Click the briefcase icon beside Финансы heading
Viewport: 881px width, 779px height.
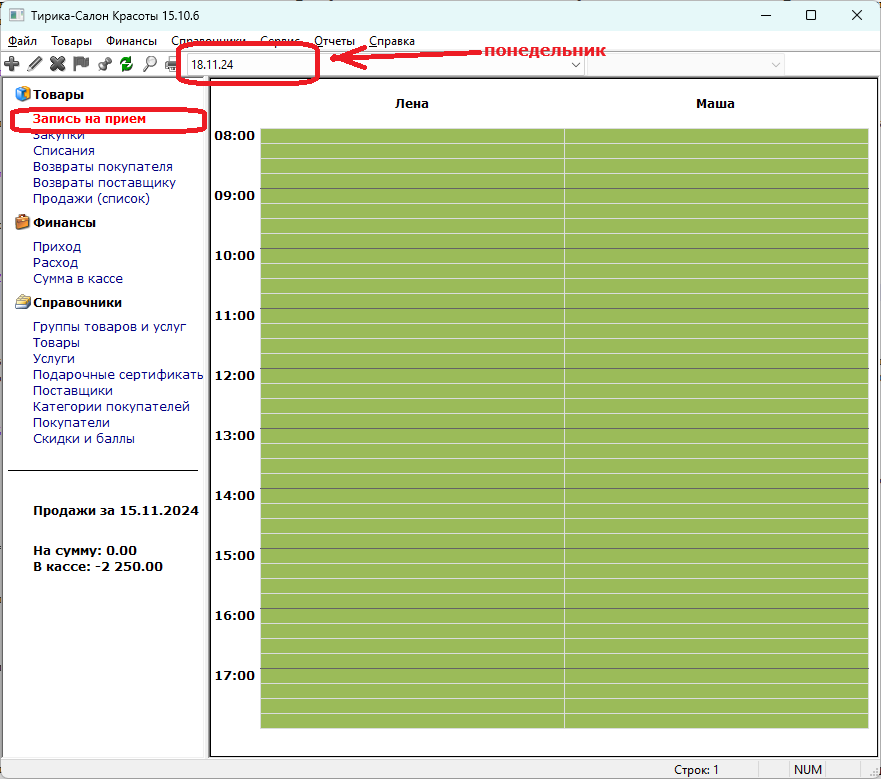(22, 222)
